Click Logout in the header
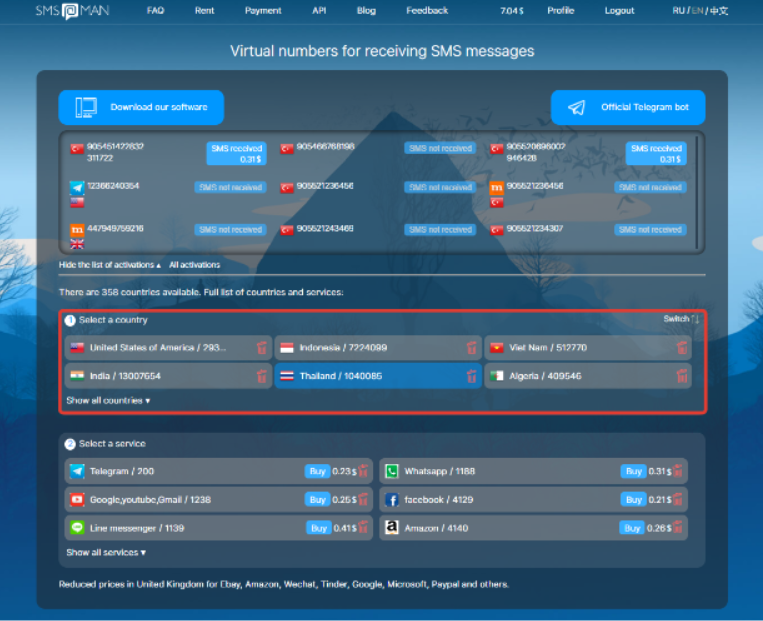 coord(619,11)
